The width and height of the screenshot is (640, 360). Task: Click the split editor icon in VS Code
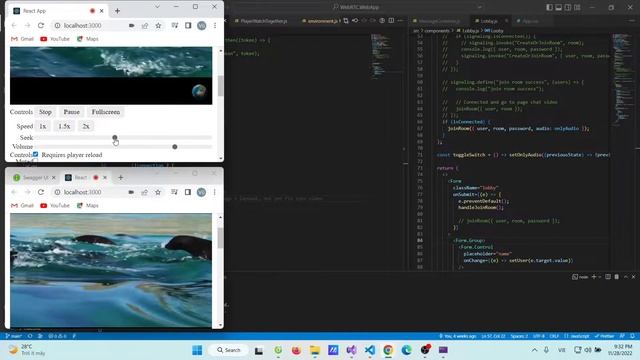coord(391,20)
